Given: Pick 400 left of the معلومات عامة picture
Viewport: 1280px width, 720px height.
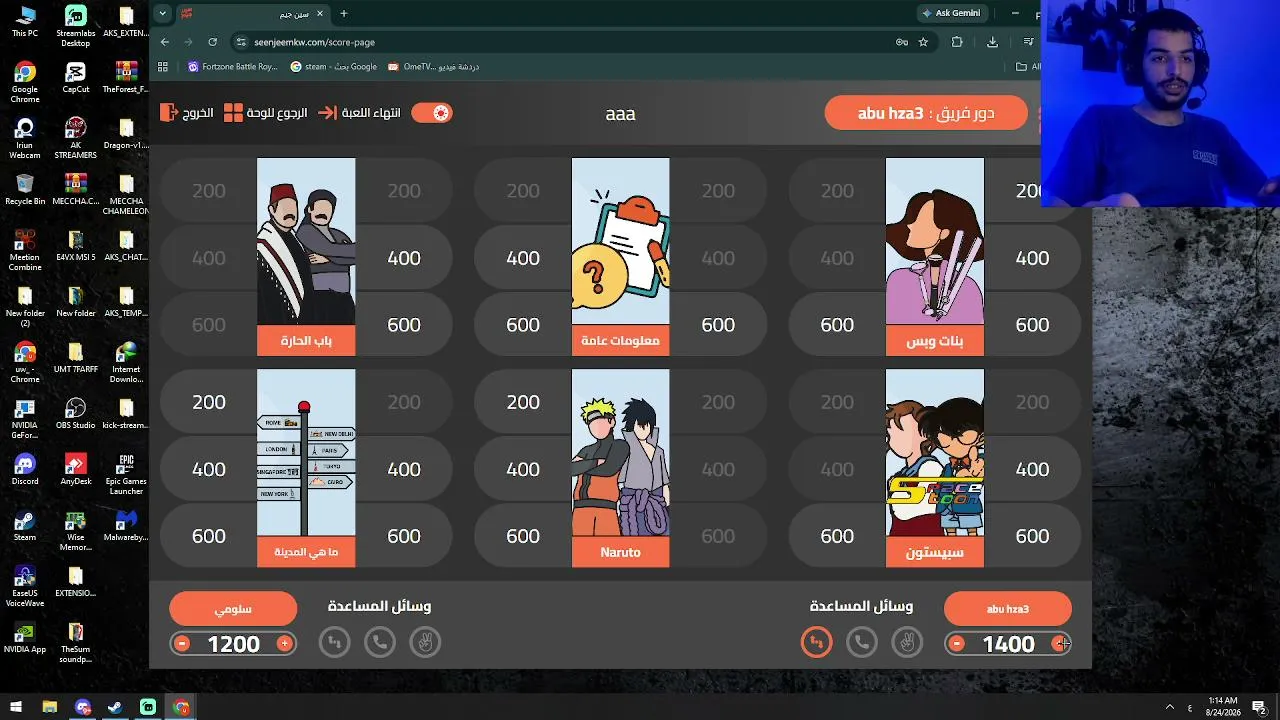Looking at the screenshot, I should click(523, 258).
